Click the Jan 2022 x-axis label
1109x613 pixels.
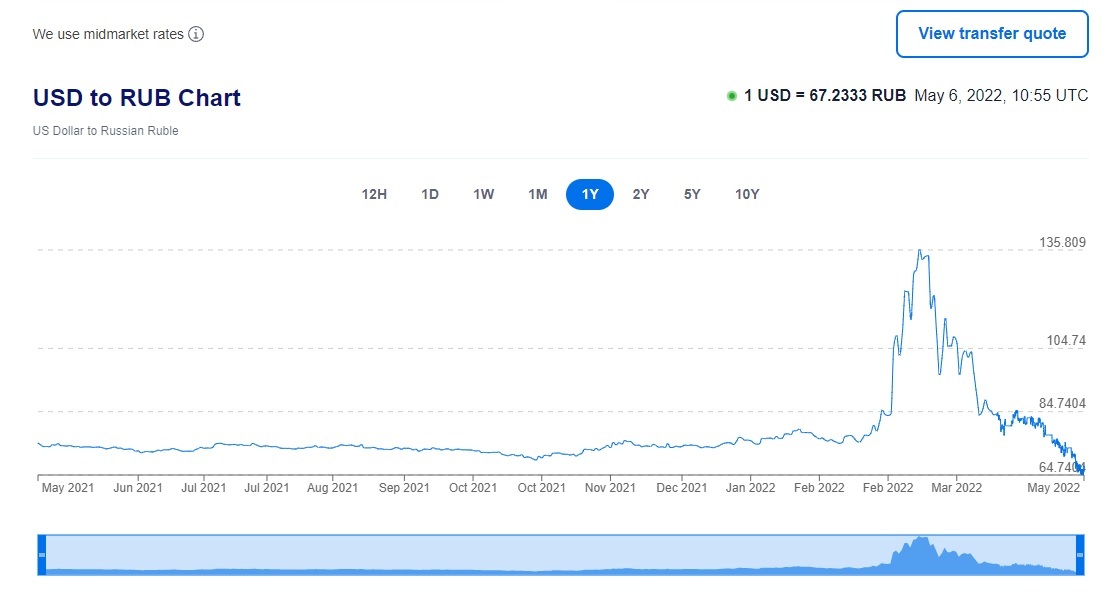(750, 488)
